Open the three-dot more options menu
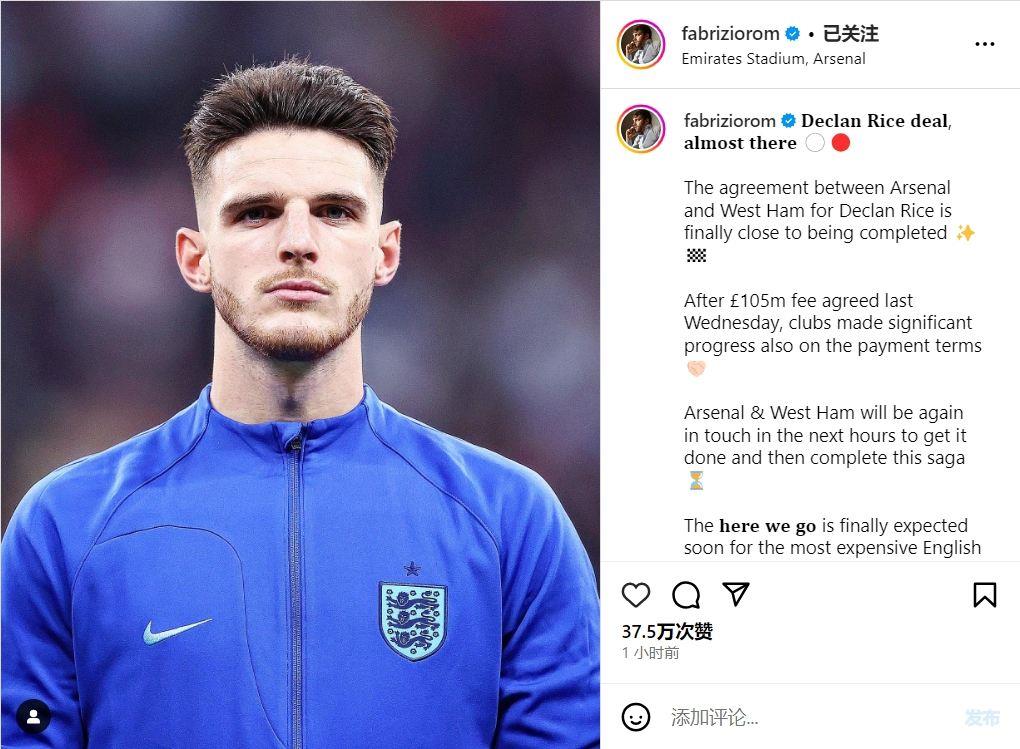 point(984,44)
